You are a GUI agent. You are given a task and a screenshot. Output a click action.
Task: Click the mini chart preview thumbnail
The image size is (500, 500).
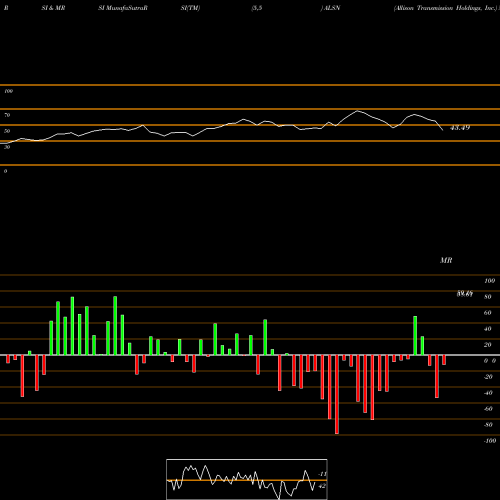tap(247, 479)
